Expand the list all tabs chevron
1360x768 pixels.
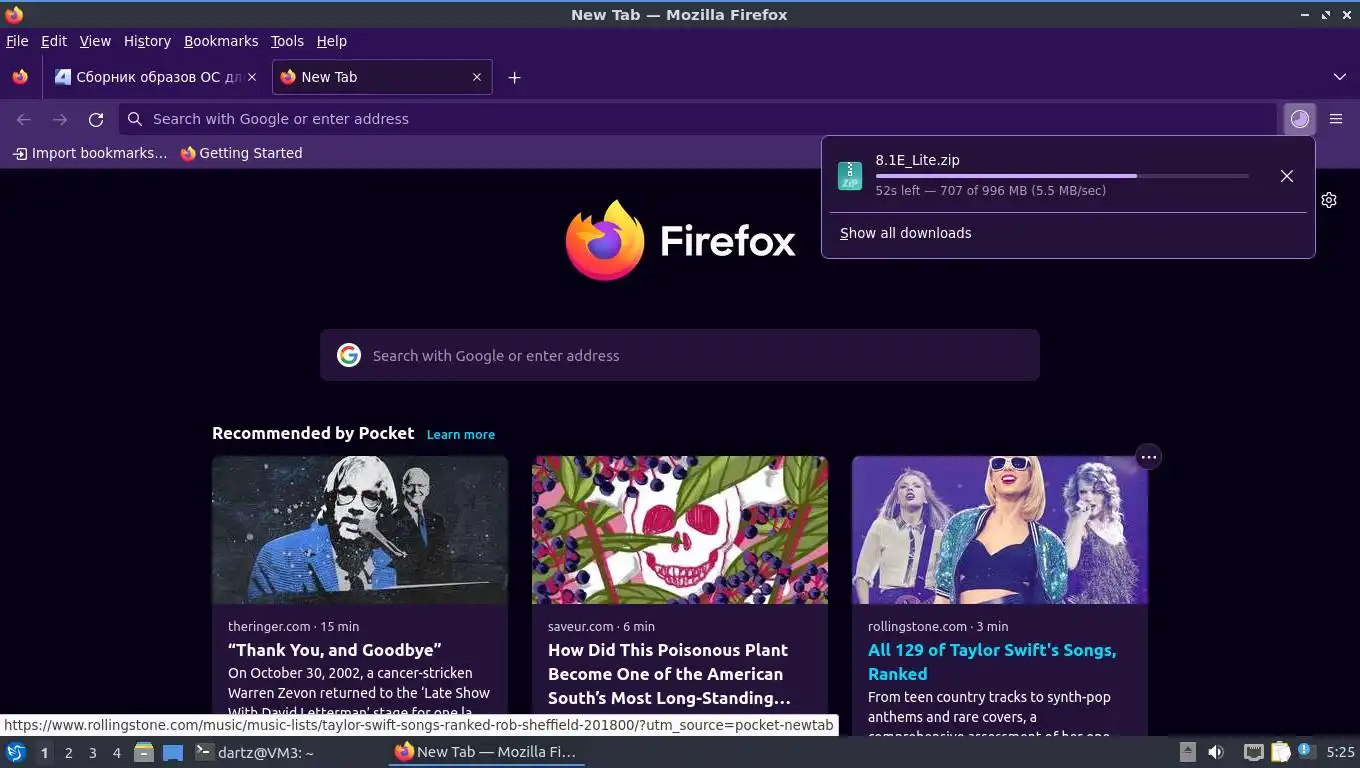click(x=1340, y=77)
